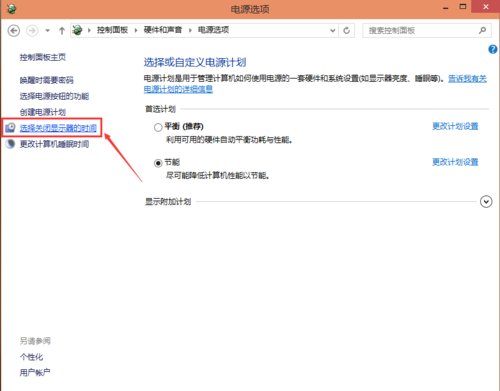Select the 节能 radio button
The width and height of the screenshot is (500, 391).
point(158,163)
